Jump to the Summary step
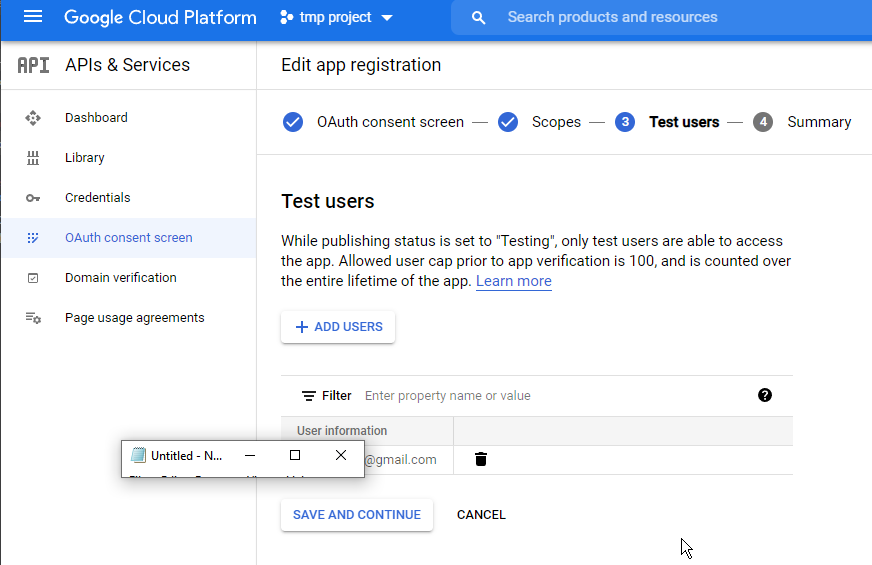This screenshot has width=872, height=565. [x=818, y=122]
